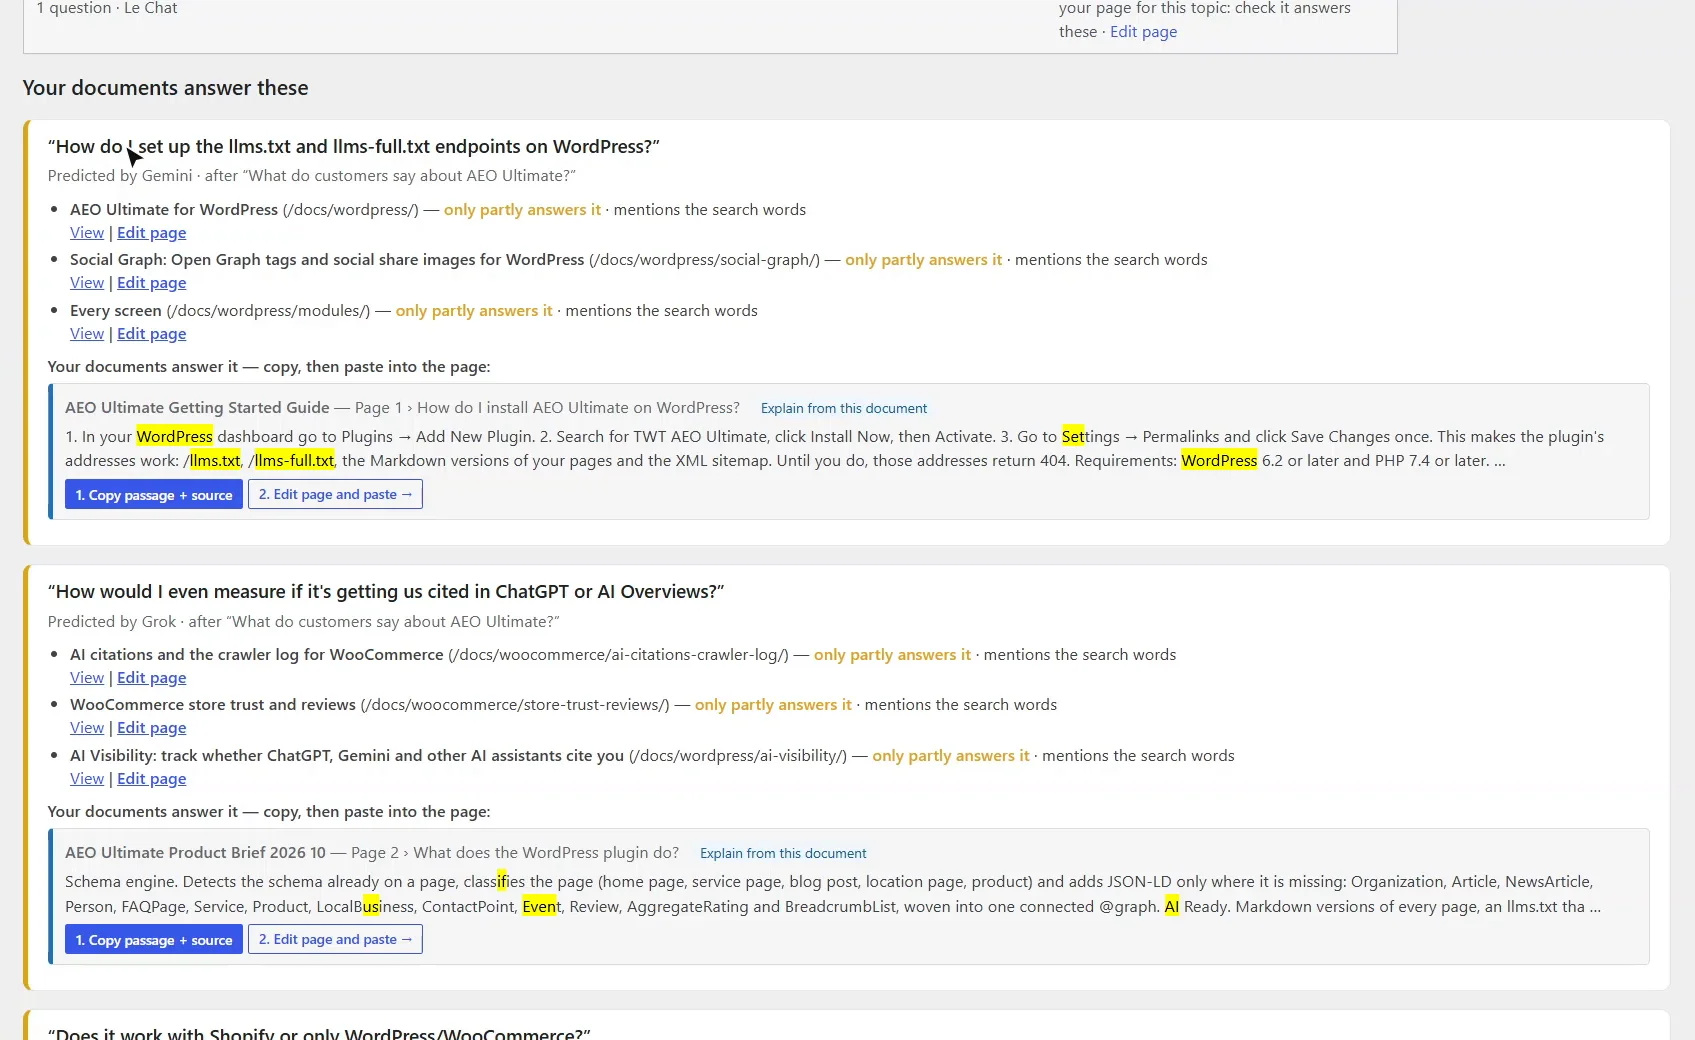View WooCommerce store trust and reviews doc

coord(87,728)
